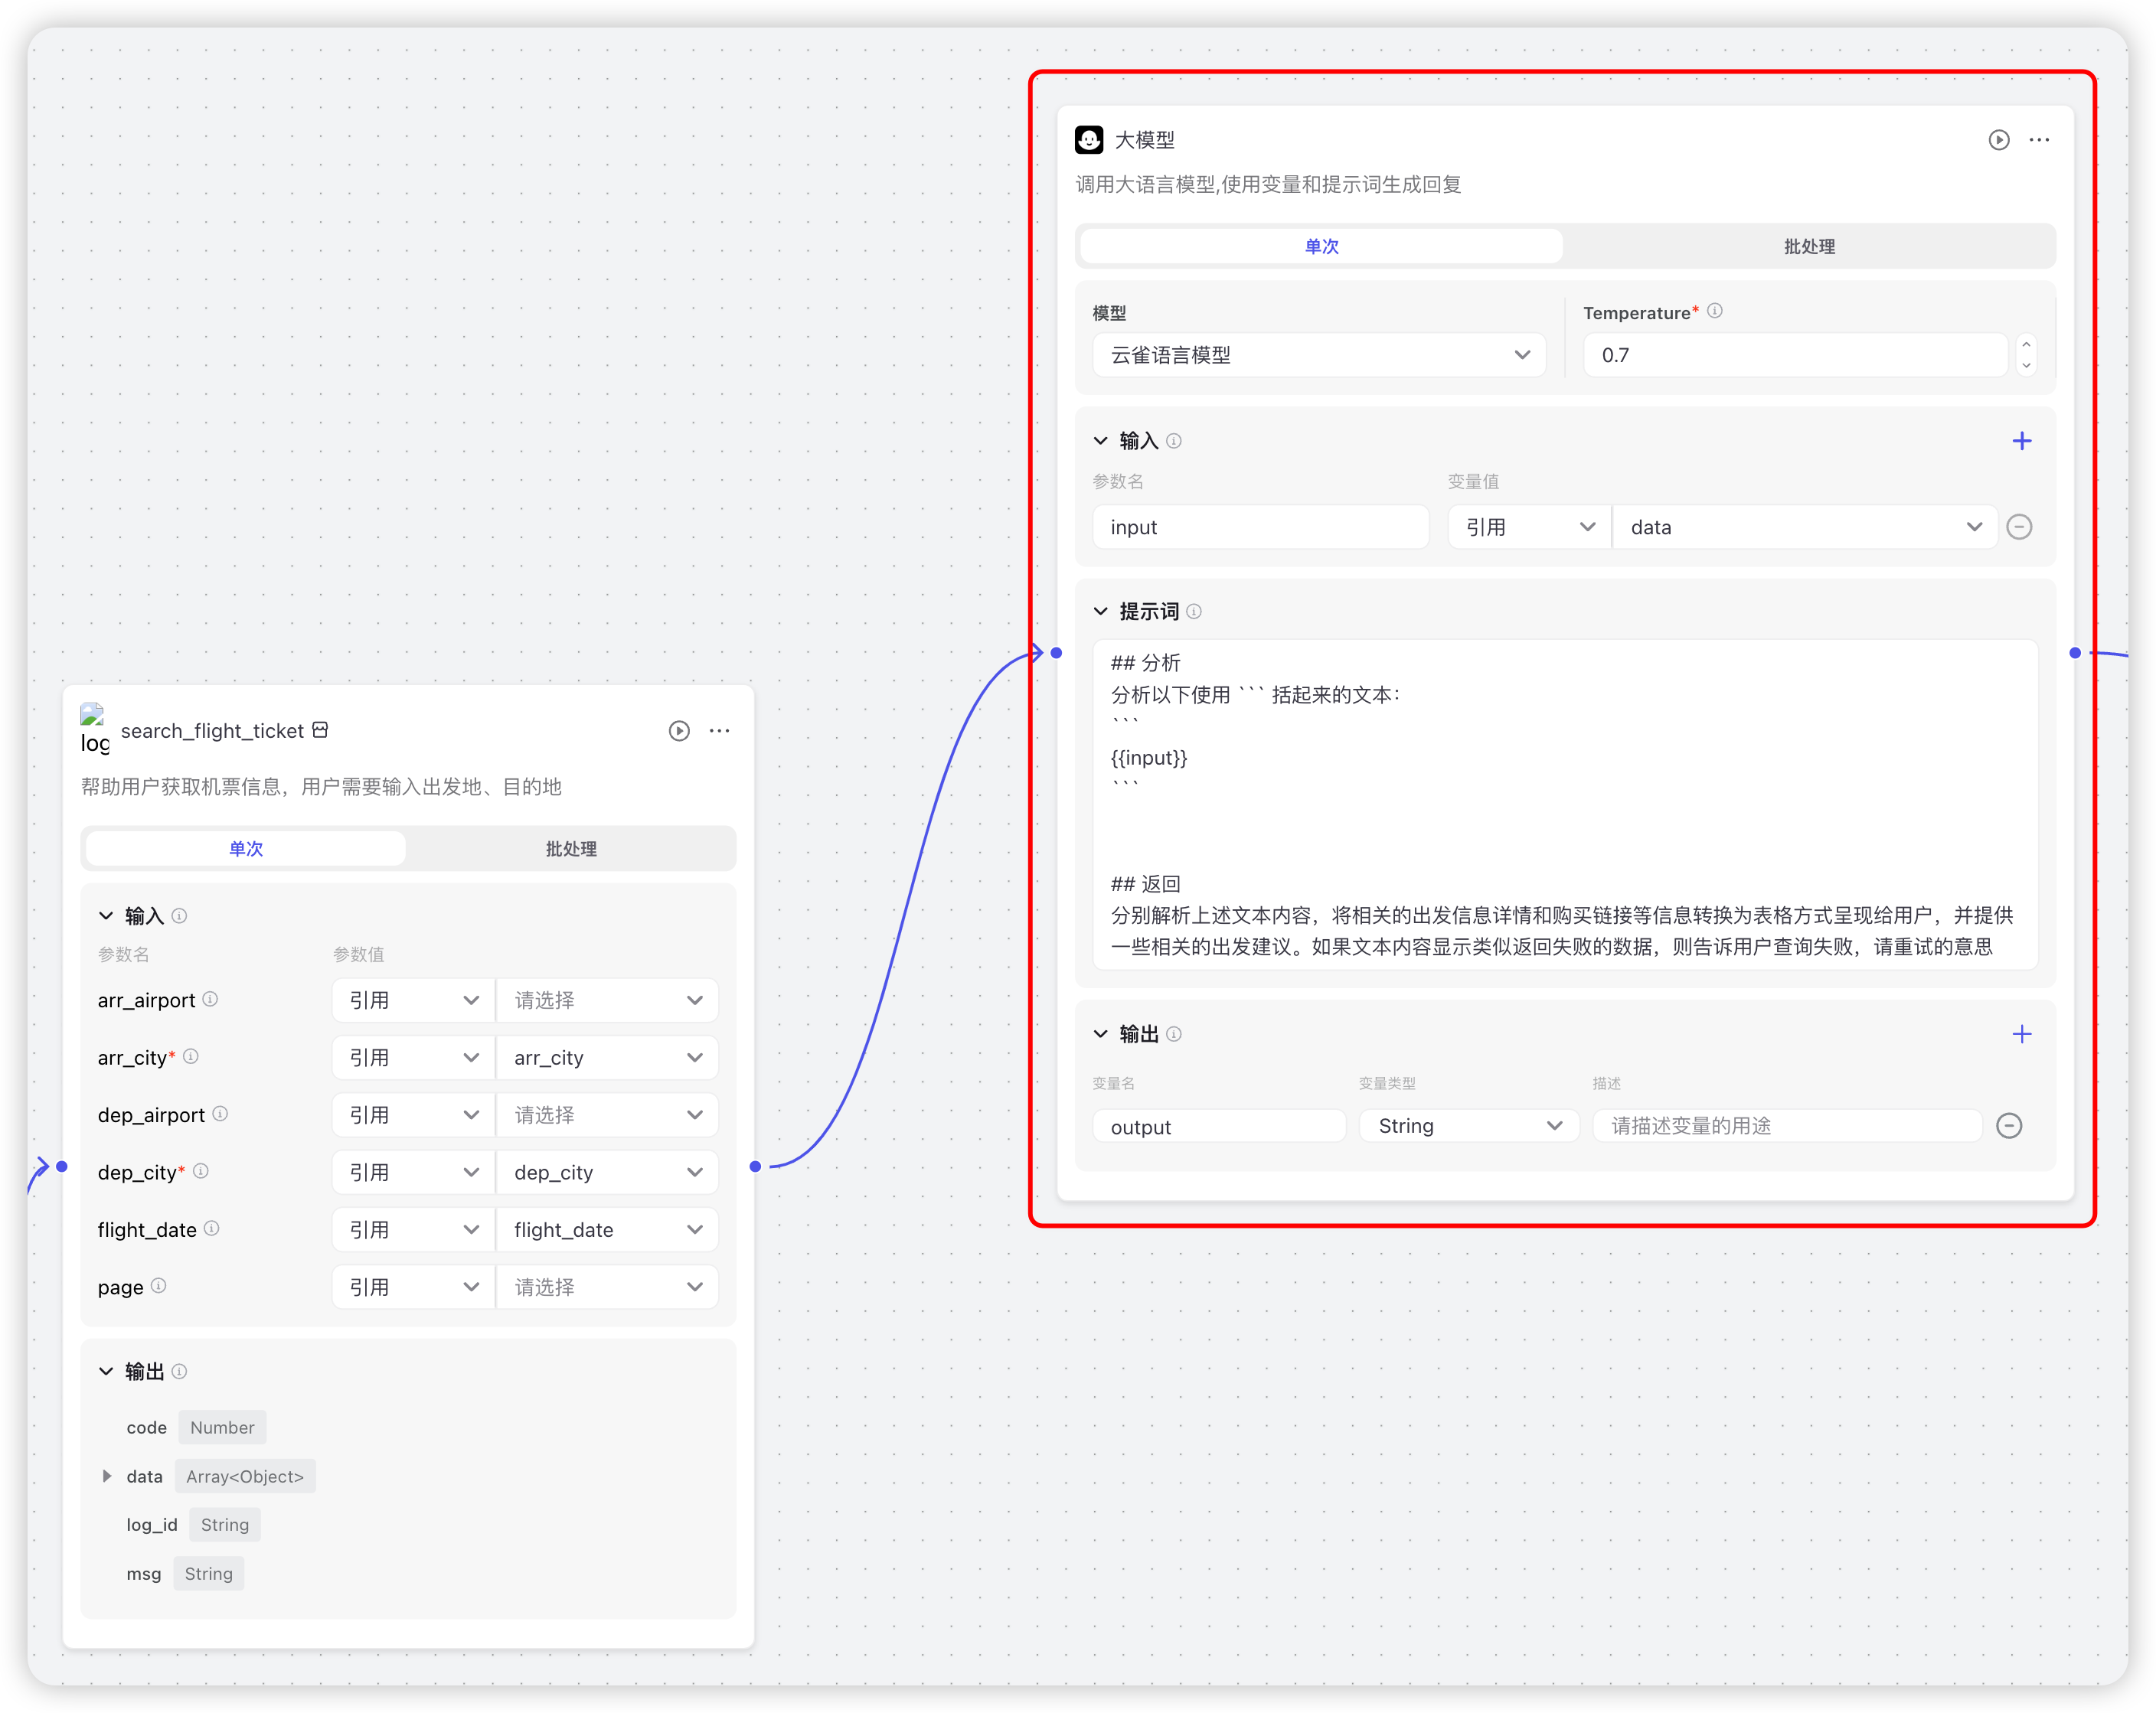Collapse search_flight_ticket 输入 section
Screen dimensions: 2156x1713
point(106,915)
